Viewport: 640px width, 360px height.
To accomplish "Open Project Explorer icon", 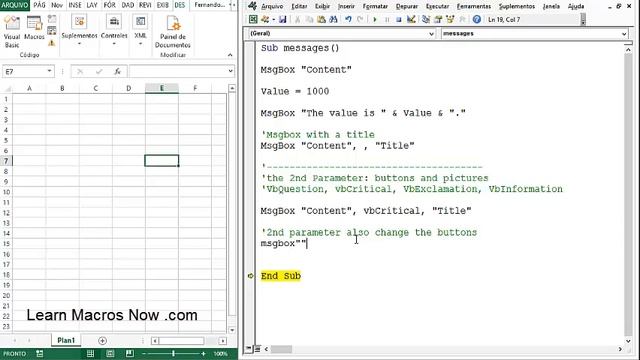I will click(x=426, y=19).
